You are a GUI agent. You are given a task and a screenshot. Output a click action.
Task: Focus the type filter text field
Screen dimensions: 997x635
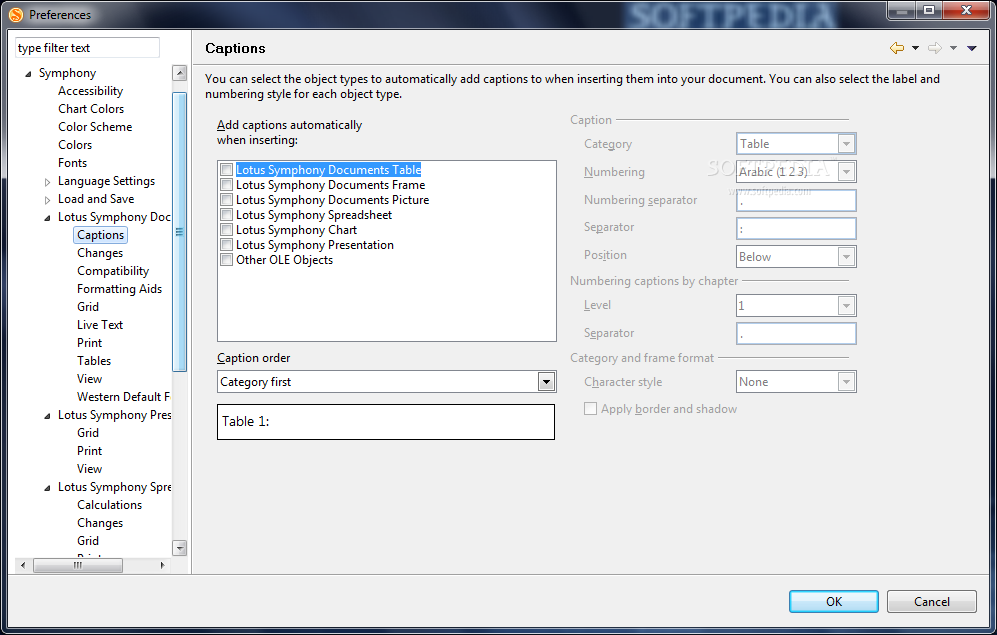click(87, 48)
